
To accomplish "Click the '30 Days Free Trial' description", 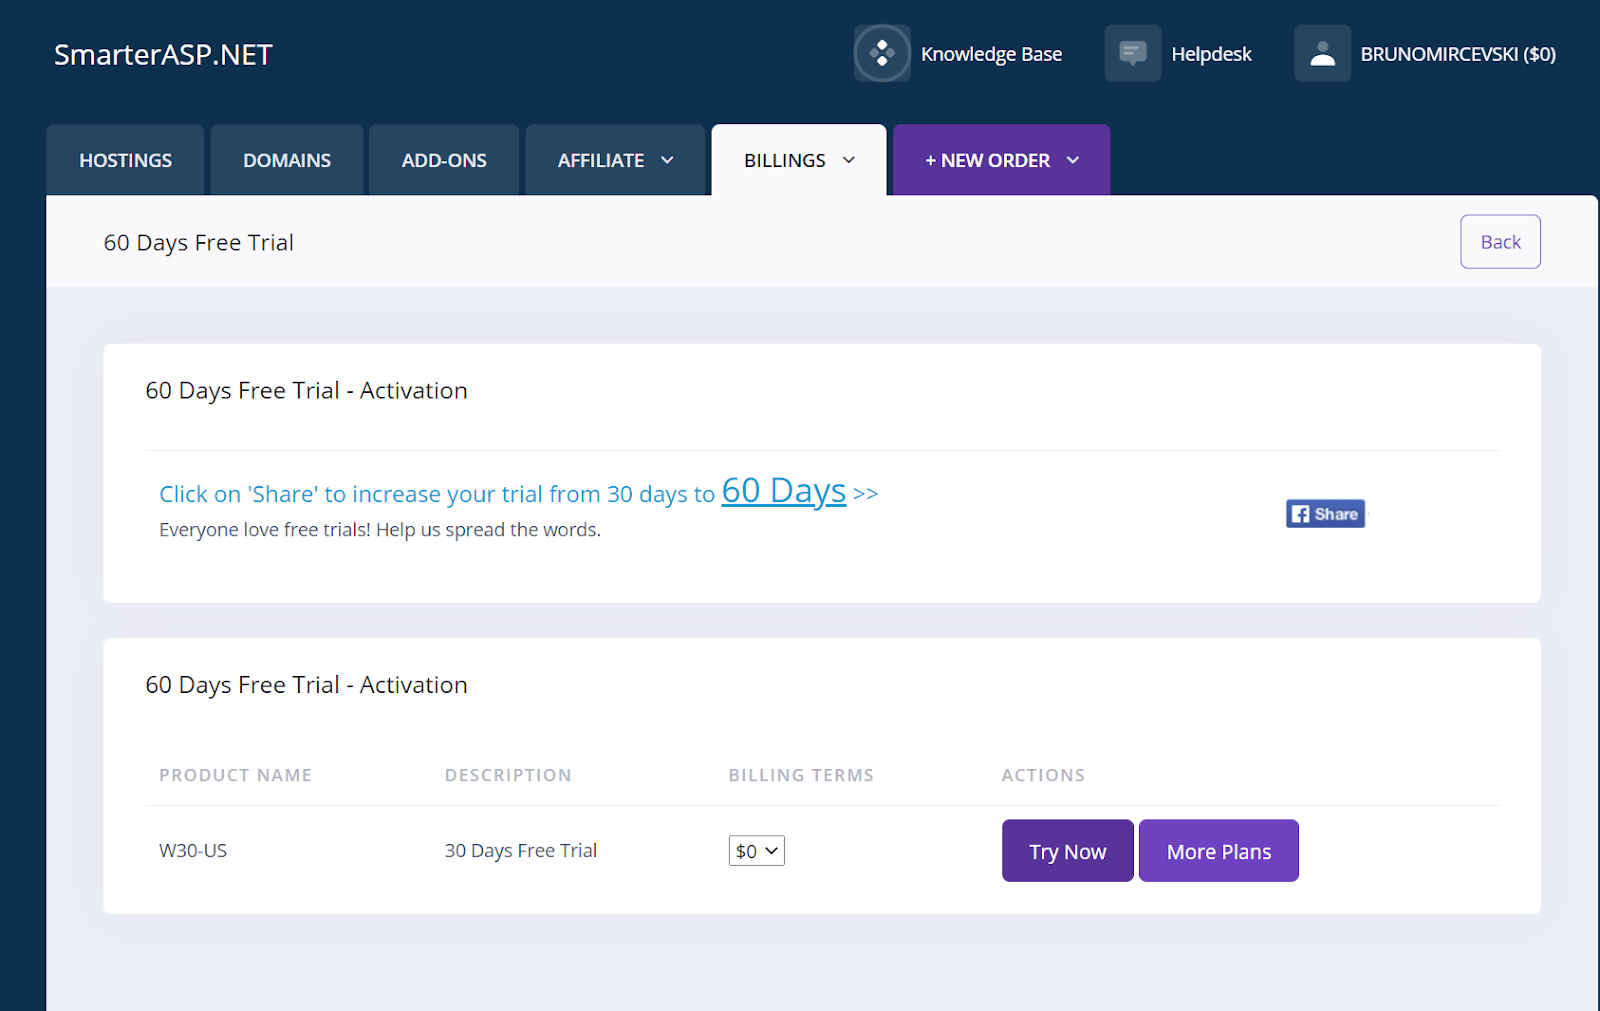I will pyautogui.click(x=521, y=851).
